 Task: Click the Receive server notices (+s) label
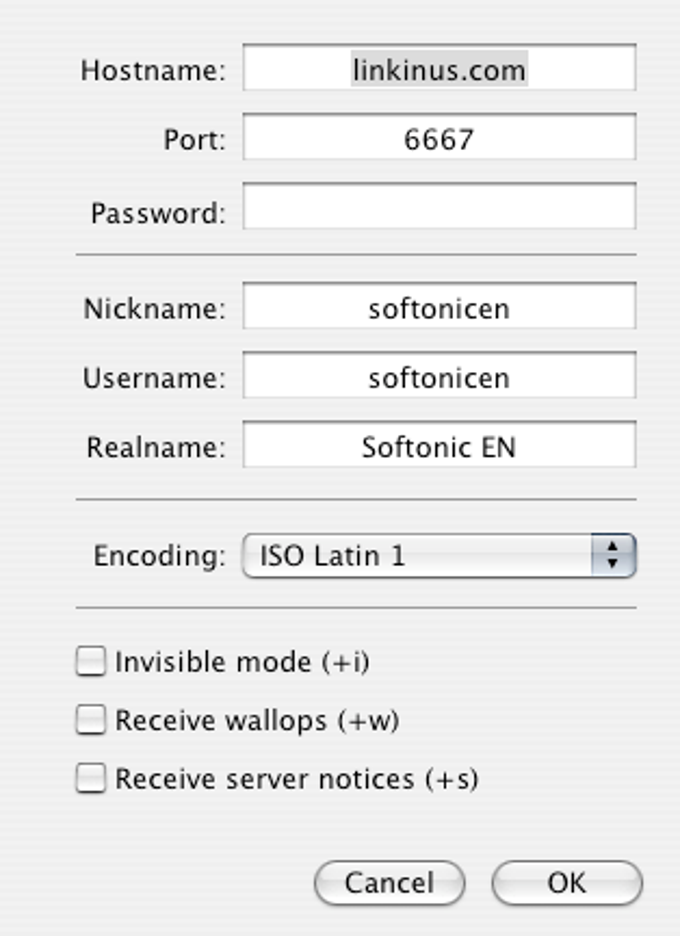[x=297, y=779]
